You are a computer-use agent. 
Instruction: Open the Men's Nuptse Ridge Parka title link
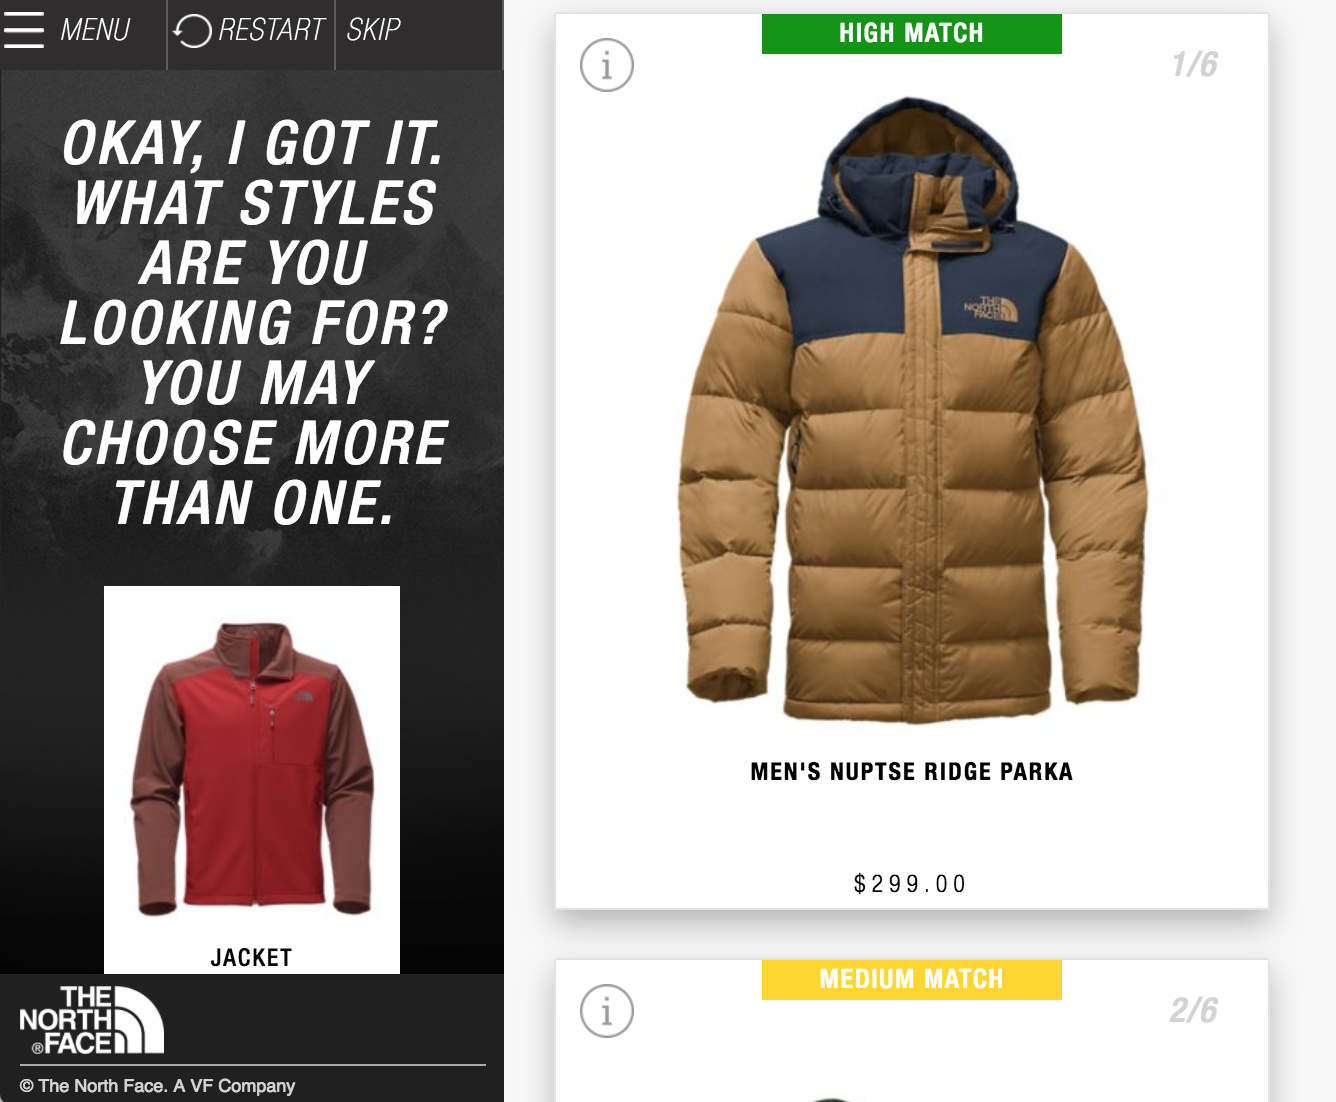point(912,772)
